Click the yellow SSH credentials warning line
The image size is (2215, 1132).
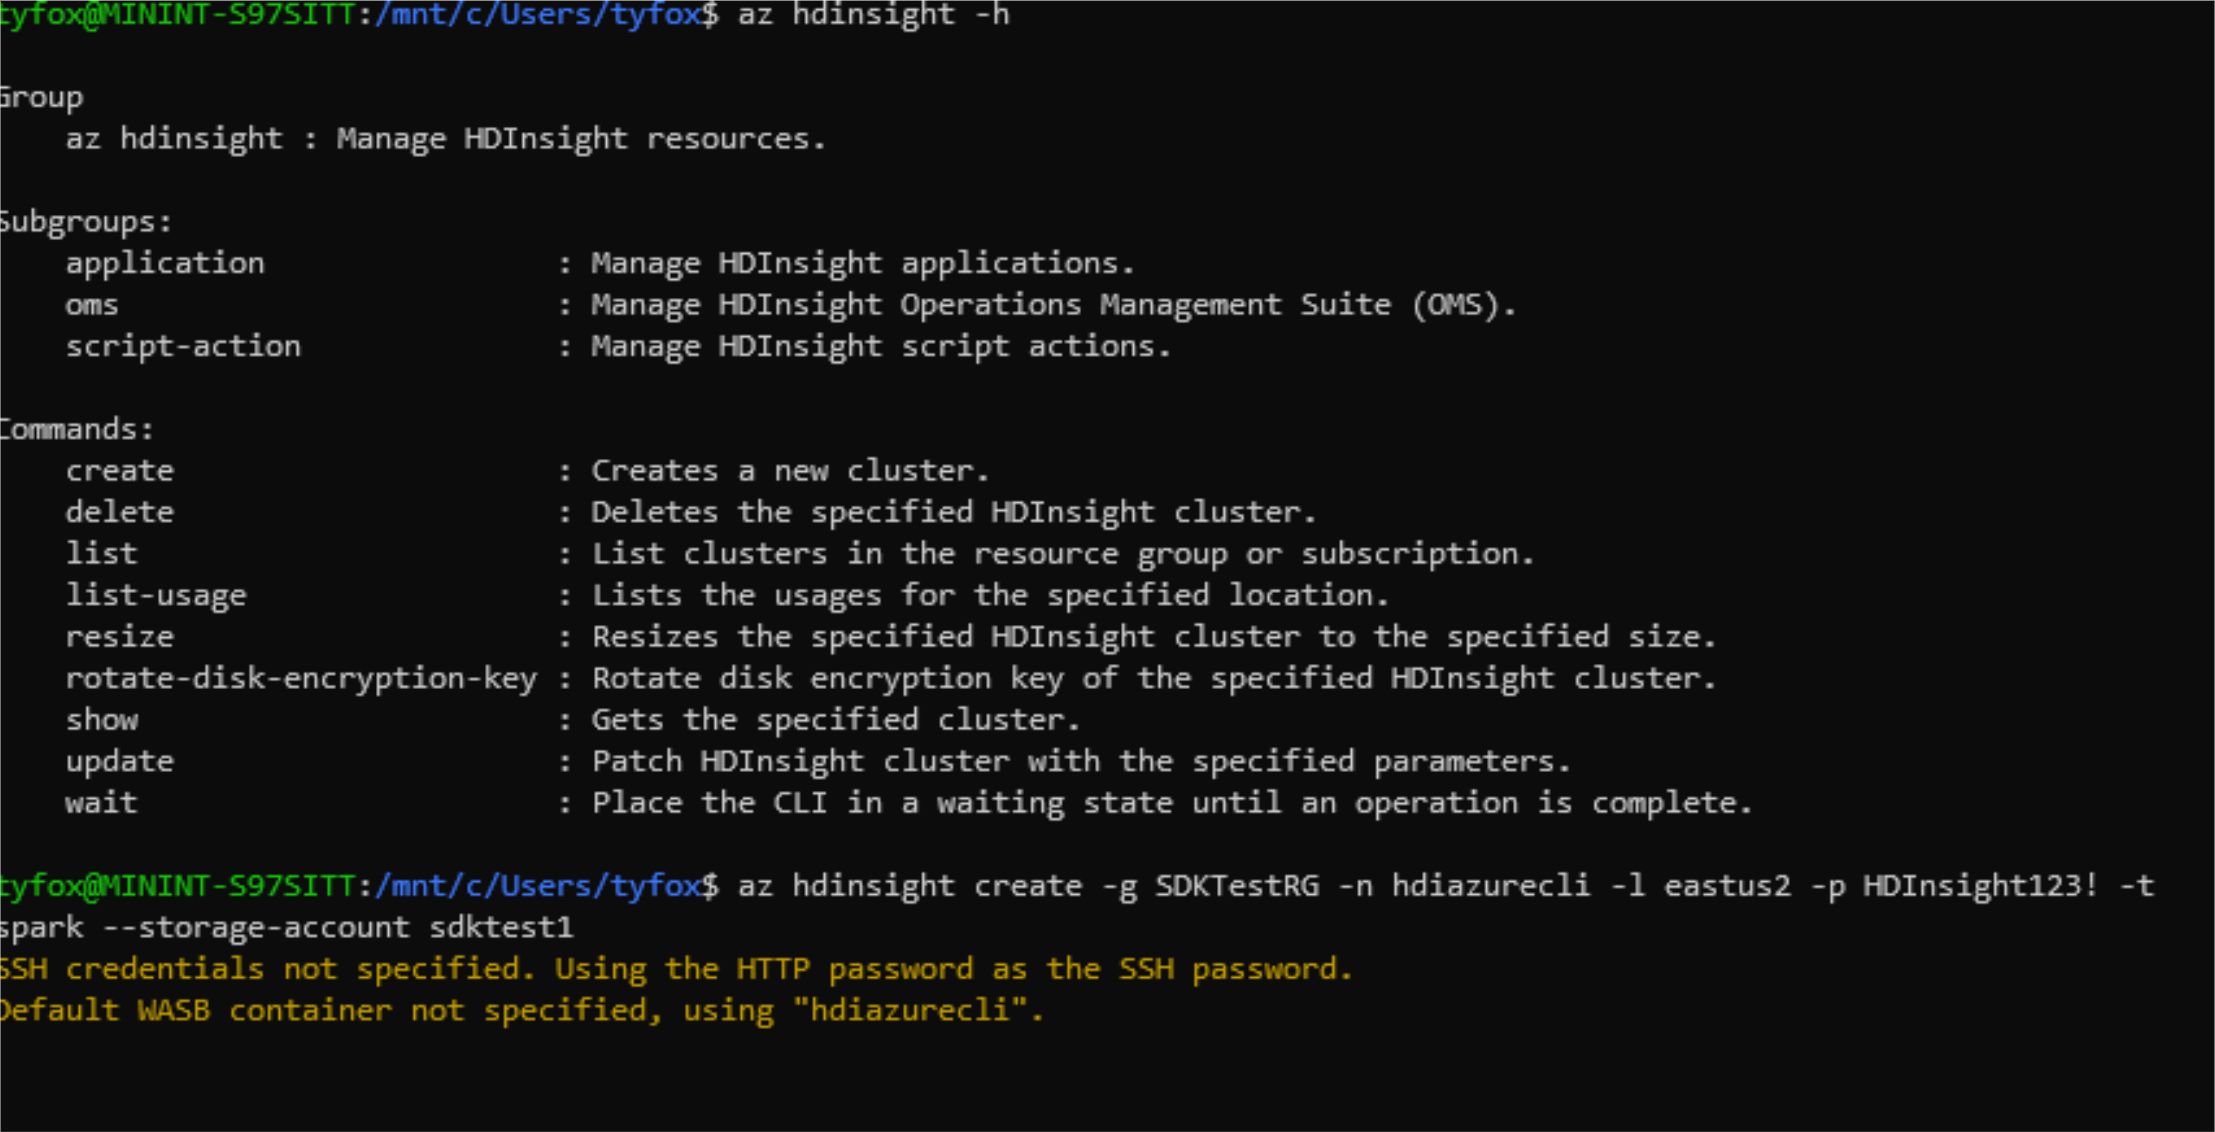pos(676,969)
